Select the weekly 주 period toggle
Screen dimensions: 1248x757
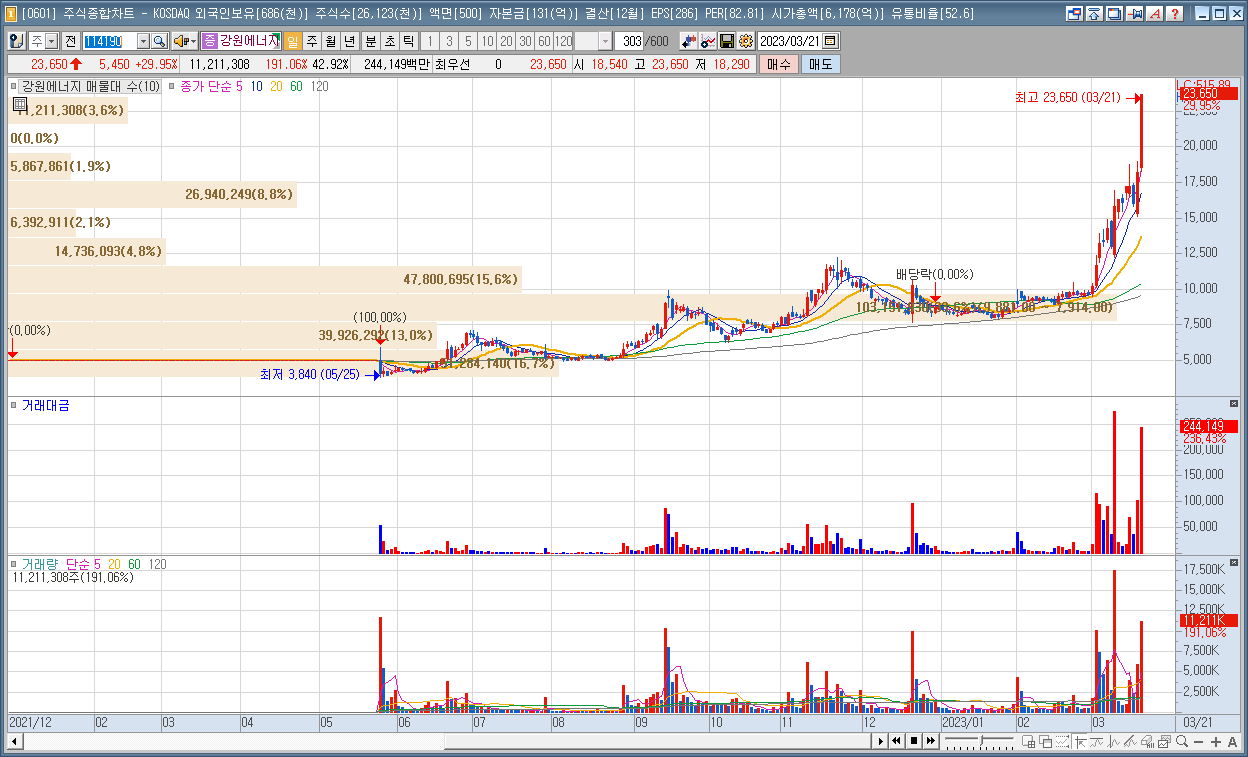(x=312, y=41)
